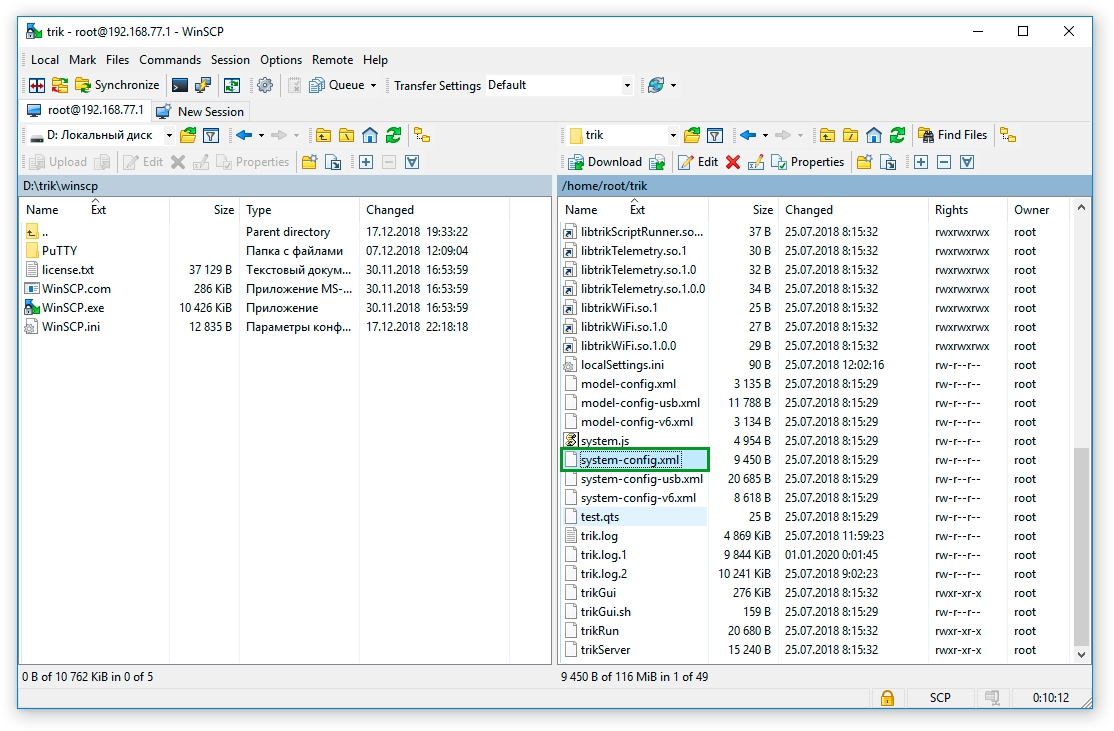Expand remote panel back-history dropdown arrow
The width and height of the screenshot is (1114, 731).
(765, 135)
